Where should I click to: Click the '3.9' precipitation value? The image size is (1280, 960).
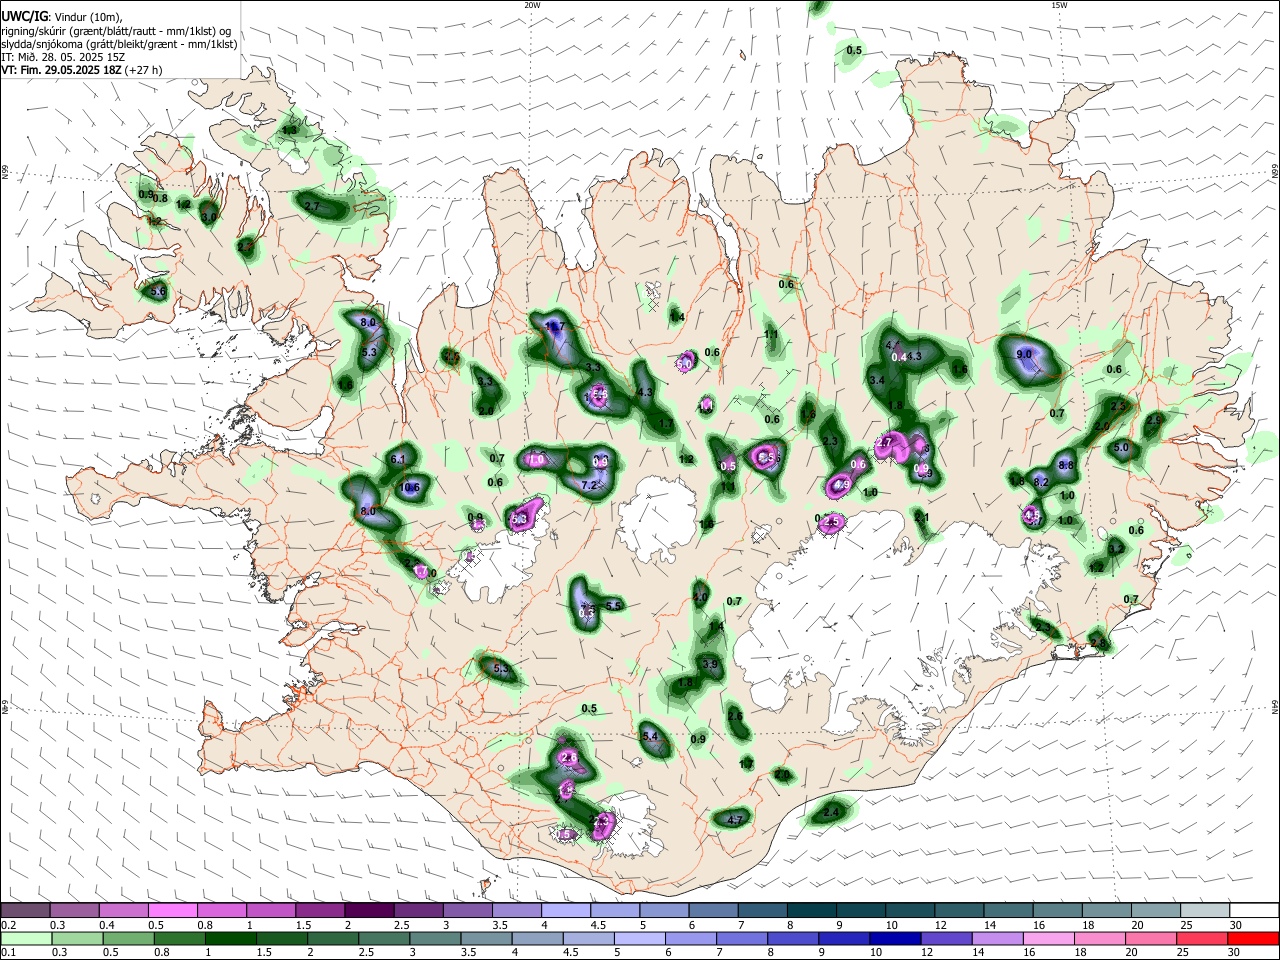pyautogui.click(x=711, y=663)
